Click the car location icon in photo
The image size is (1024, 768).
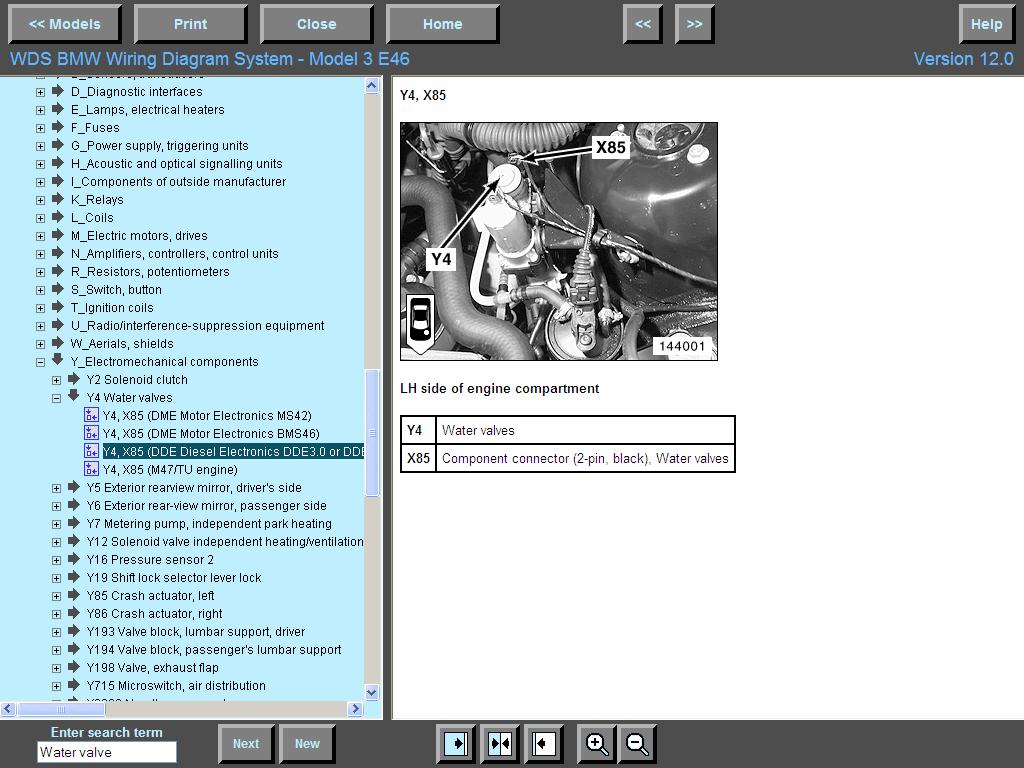(421, 320)
